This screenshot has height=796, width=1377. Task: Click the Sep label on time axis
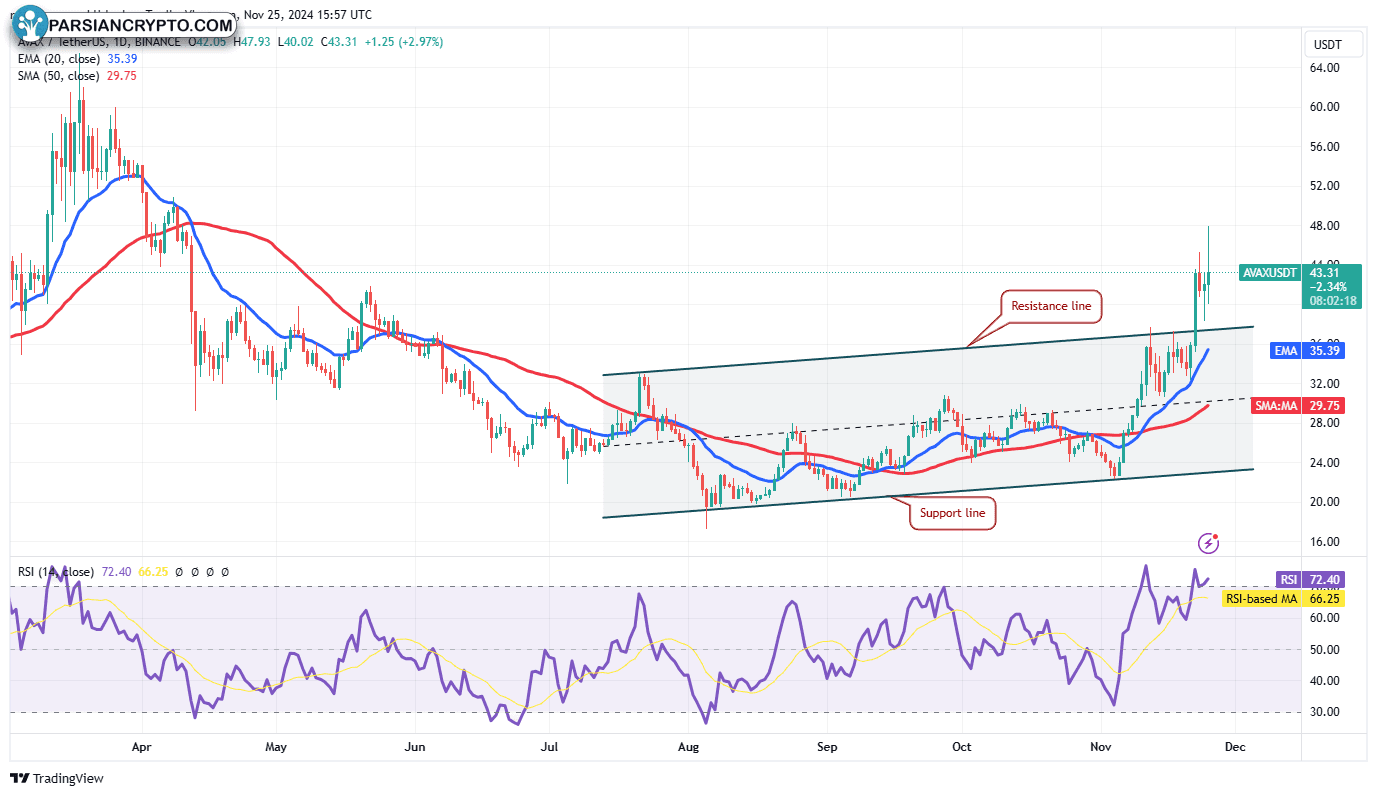point(827,746)
